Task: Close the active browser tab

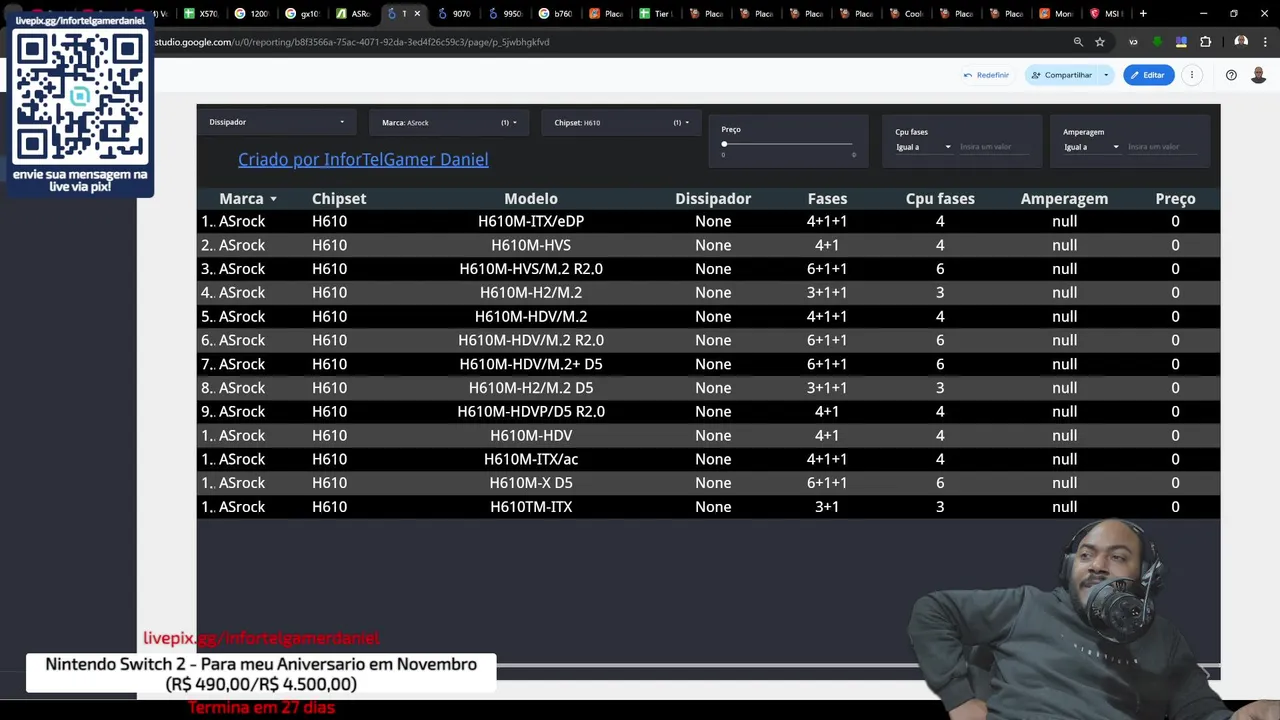Action: coord(417,14)
